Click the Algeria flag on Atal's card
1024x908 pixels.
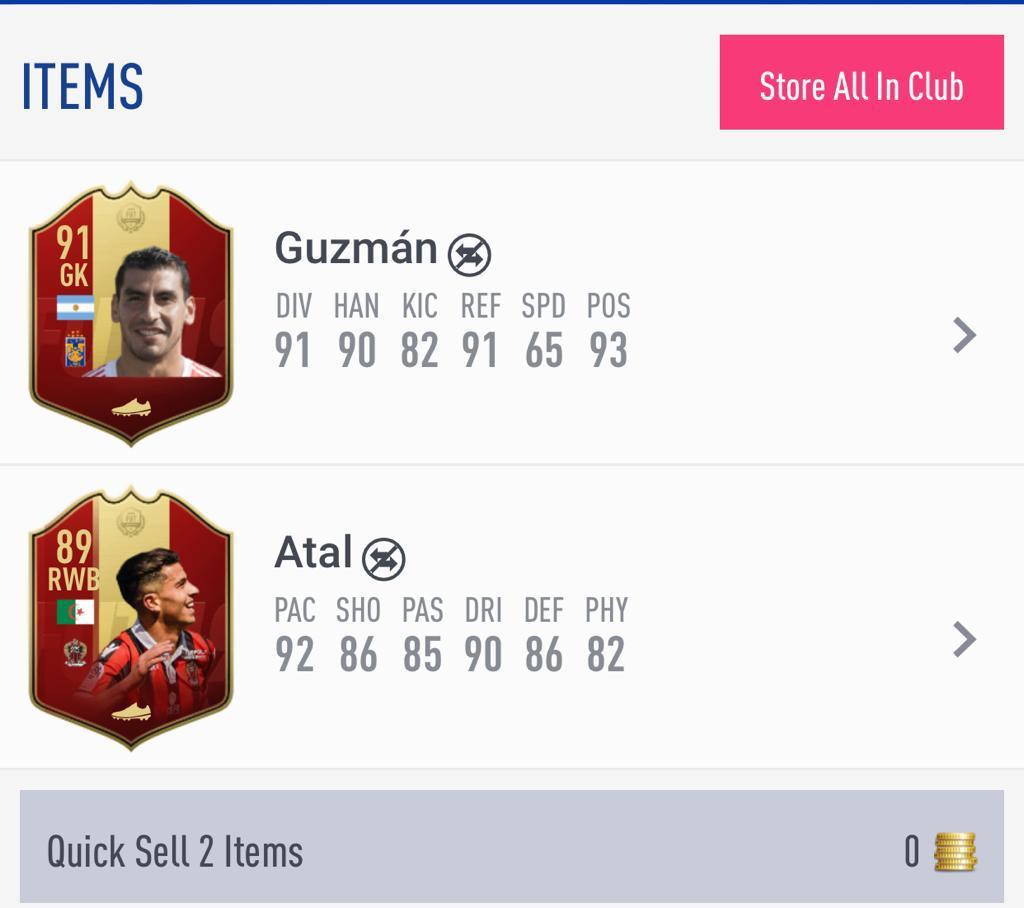[x=75, y=612]
